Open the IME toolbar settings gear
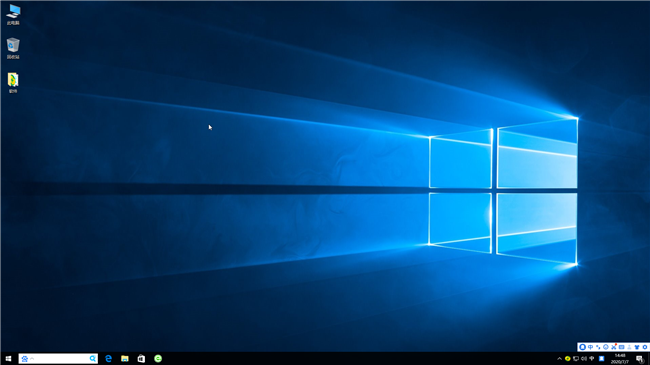The width and height of the screenshot is (650, 365). pos(645,347)
